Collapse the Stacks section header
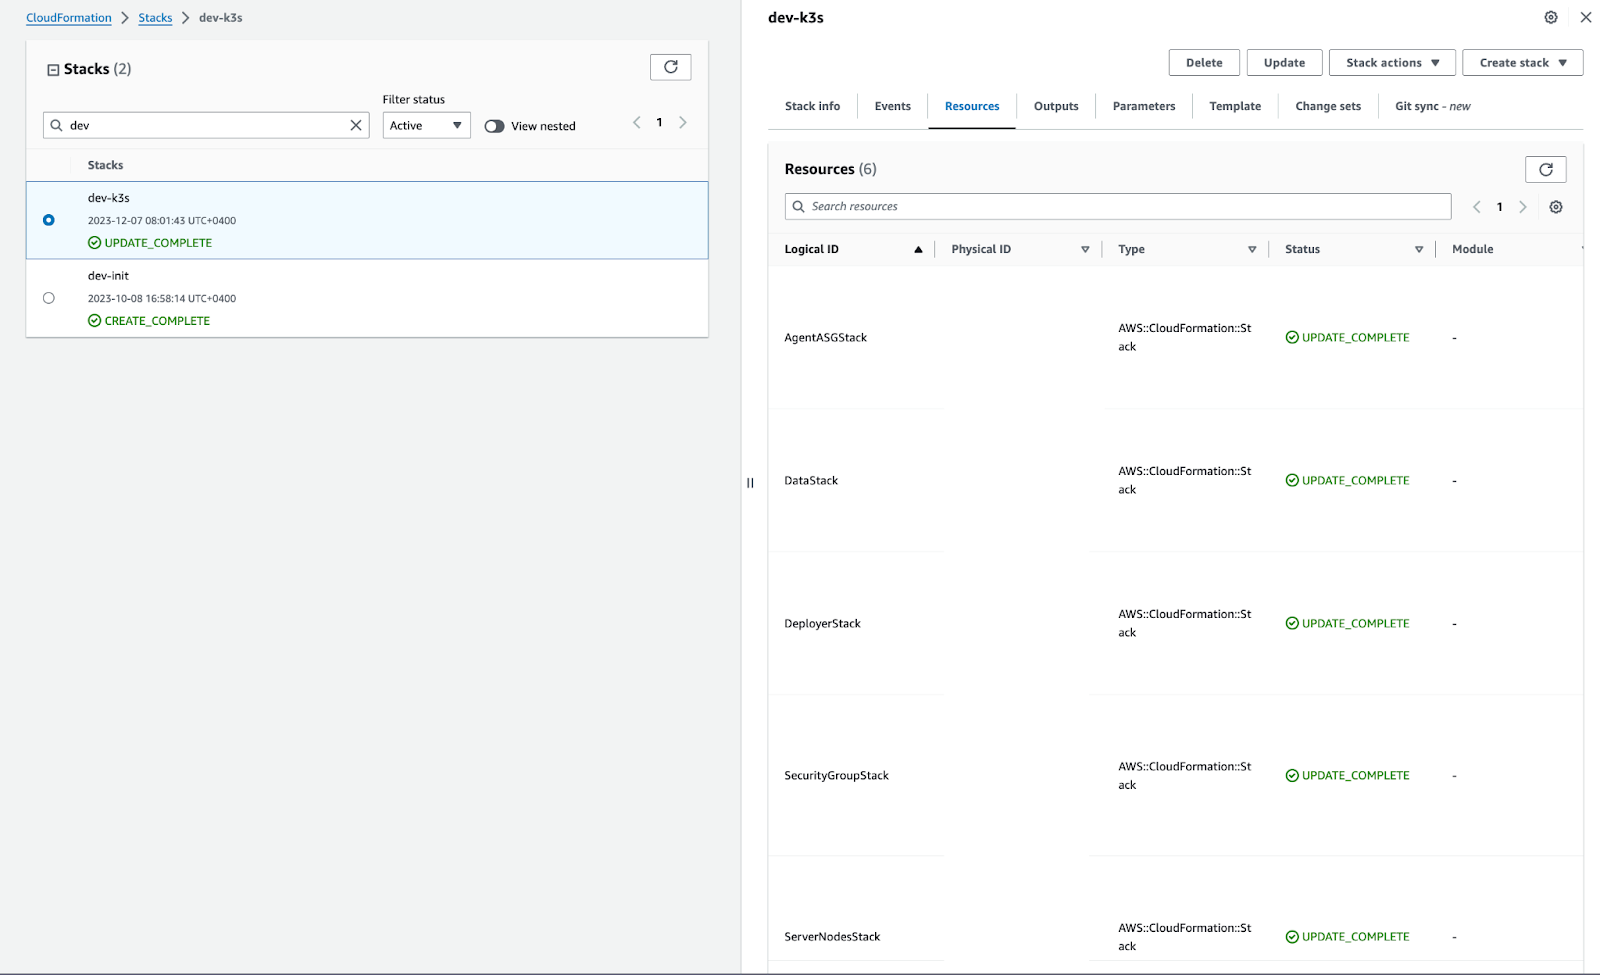This screenshot has width=1600, height=975. tap(49, 68)
